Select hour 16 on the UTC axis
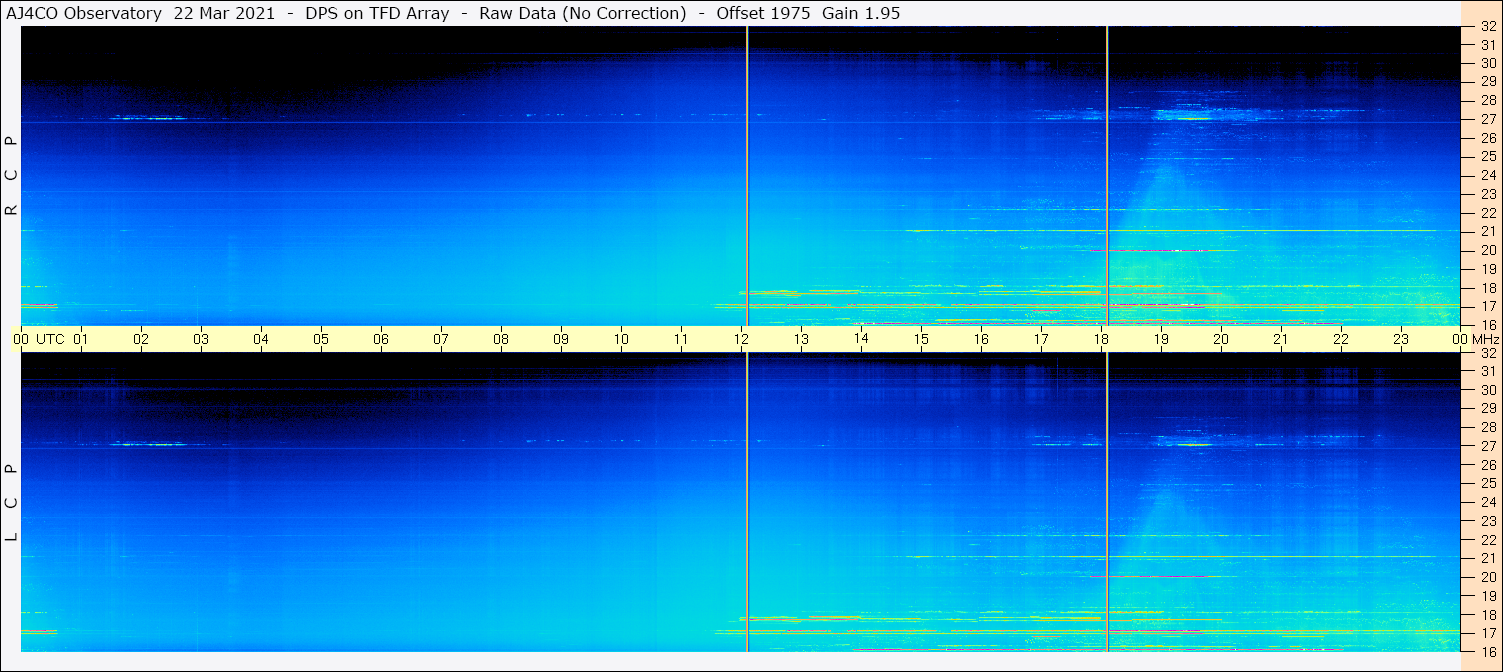1503x672 pixels. tap(981, 339)
